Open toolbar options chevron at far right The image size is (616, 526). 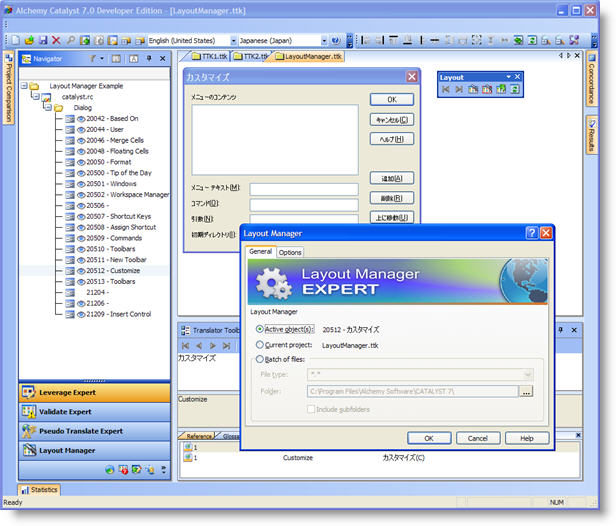point(594,40)
